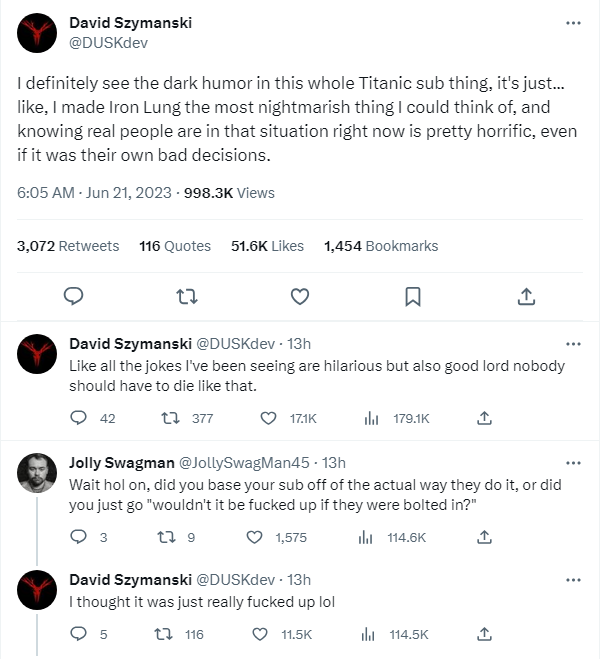Open more options on Jolly Swagman's reply
600x659 pixels.
(573, 463)
